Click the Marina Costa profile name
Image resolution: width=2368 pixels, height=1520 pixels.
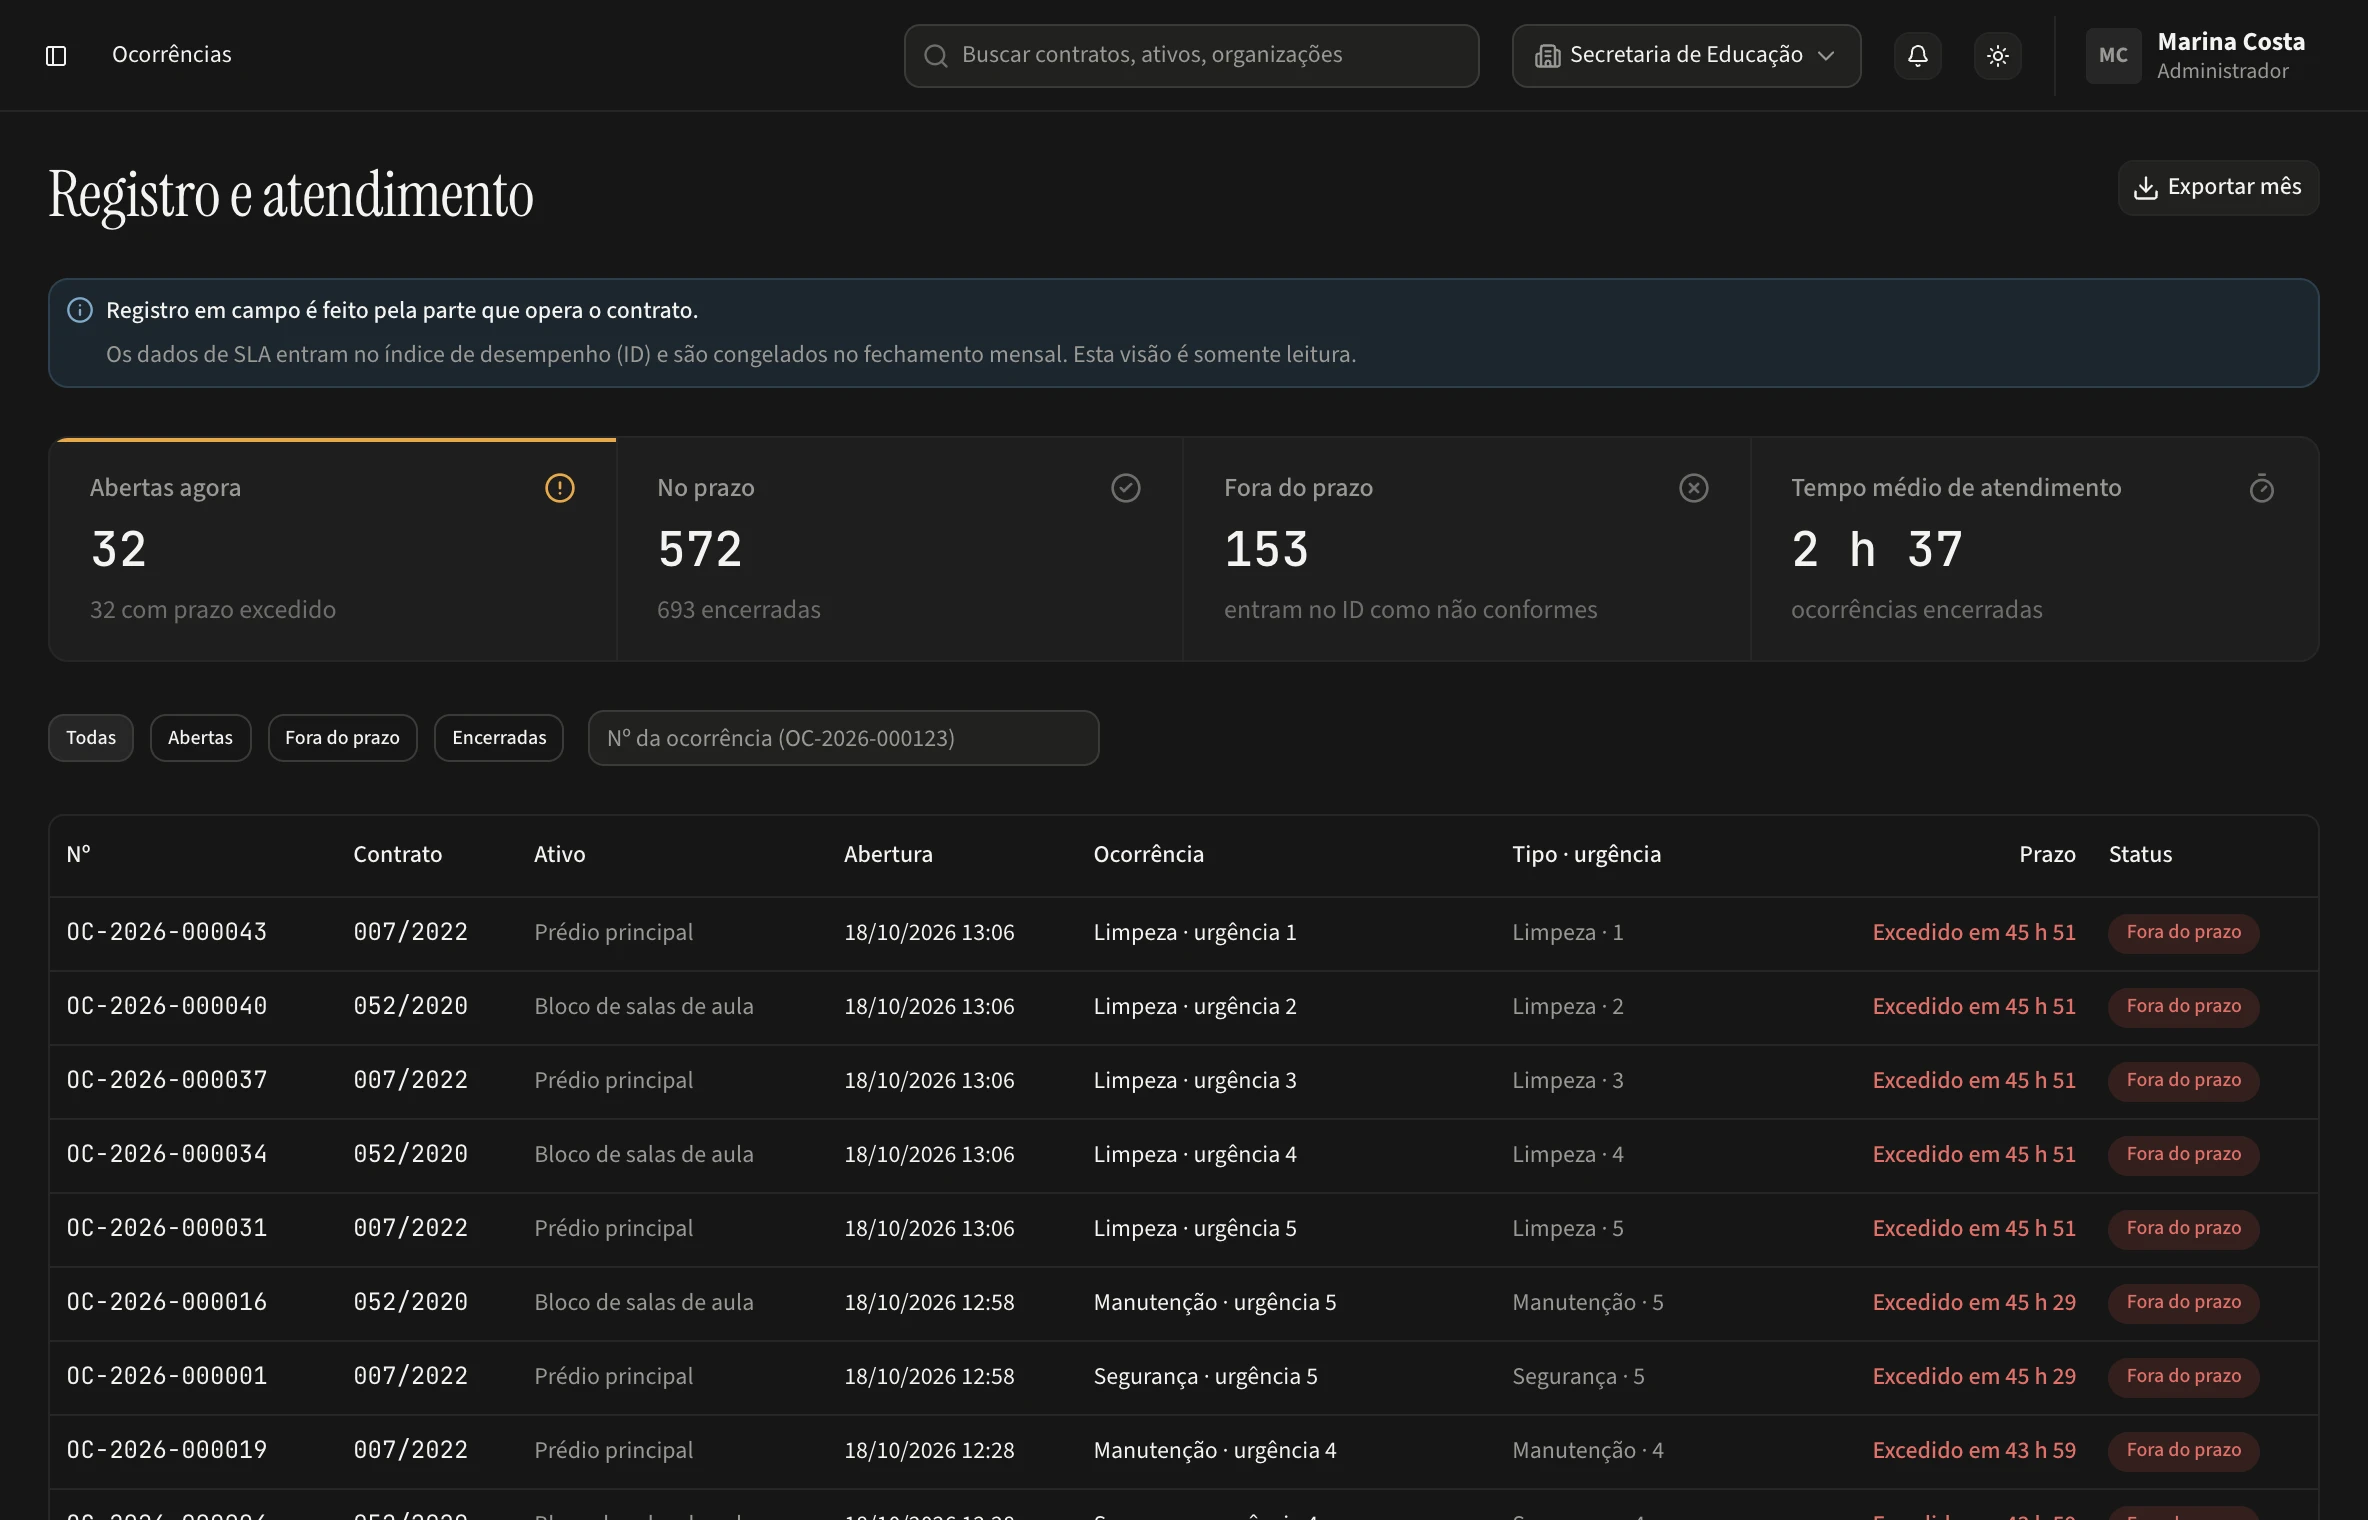2231,42
